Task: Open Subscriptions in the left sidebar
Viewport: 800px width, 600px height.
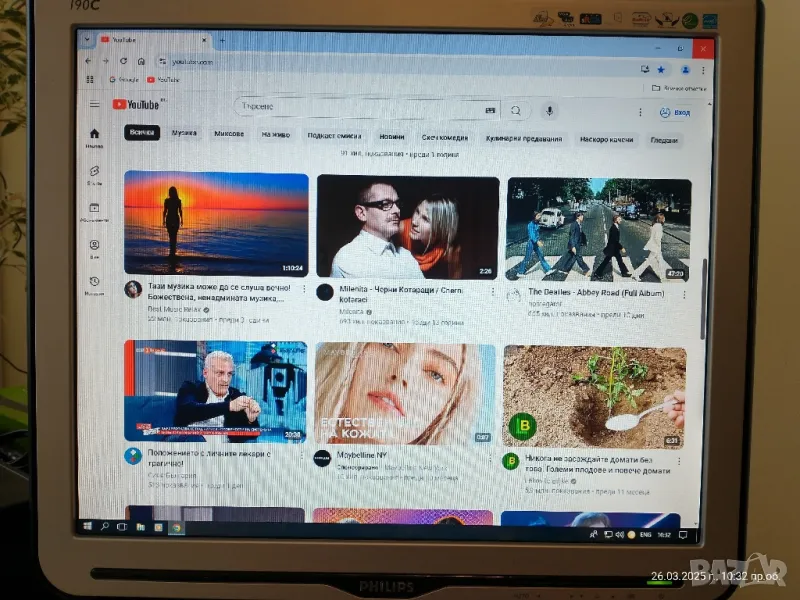Action: coord(94,211)
